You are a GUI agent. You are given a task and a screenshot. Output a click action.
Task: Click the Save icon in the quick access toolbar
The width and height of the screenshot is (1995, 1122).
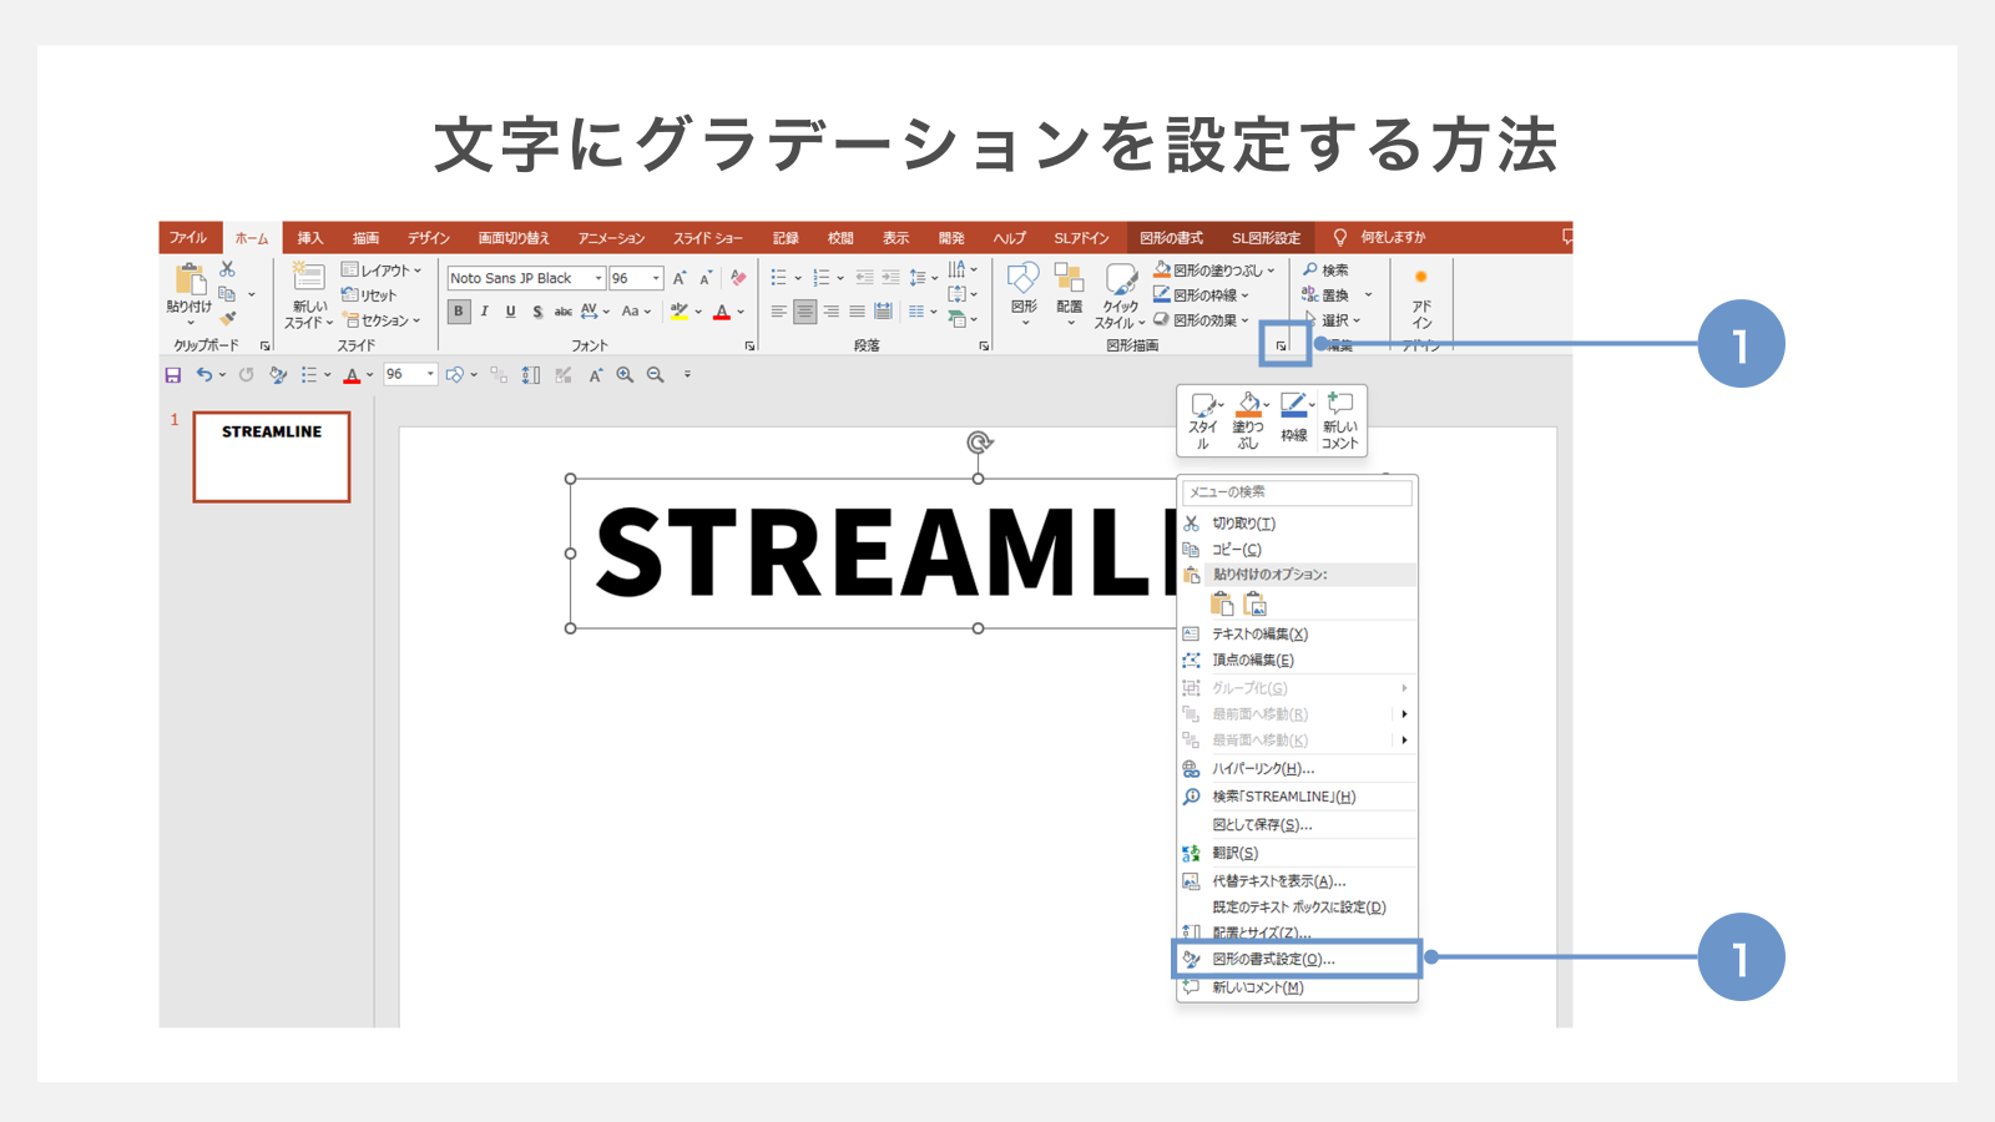click(173, 375)
